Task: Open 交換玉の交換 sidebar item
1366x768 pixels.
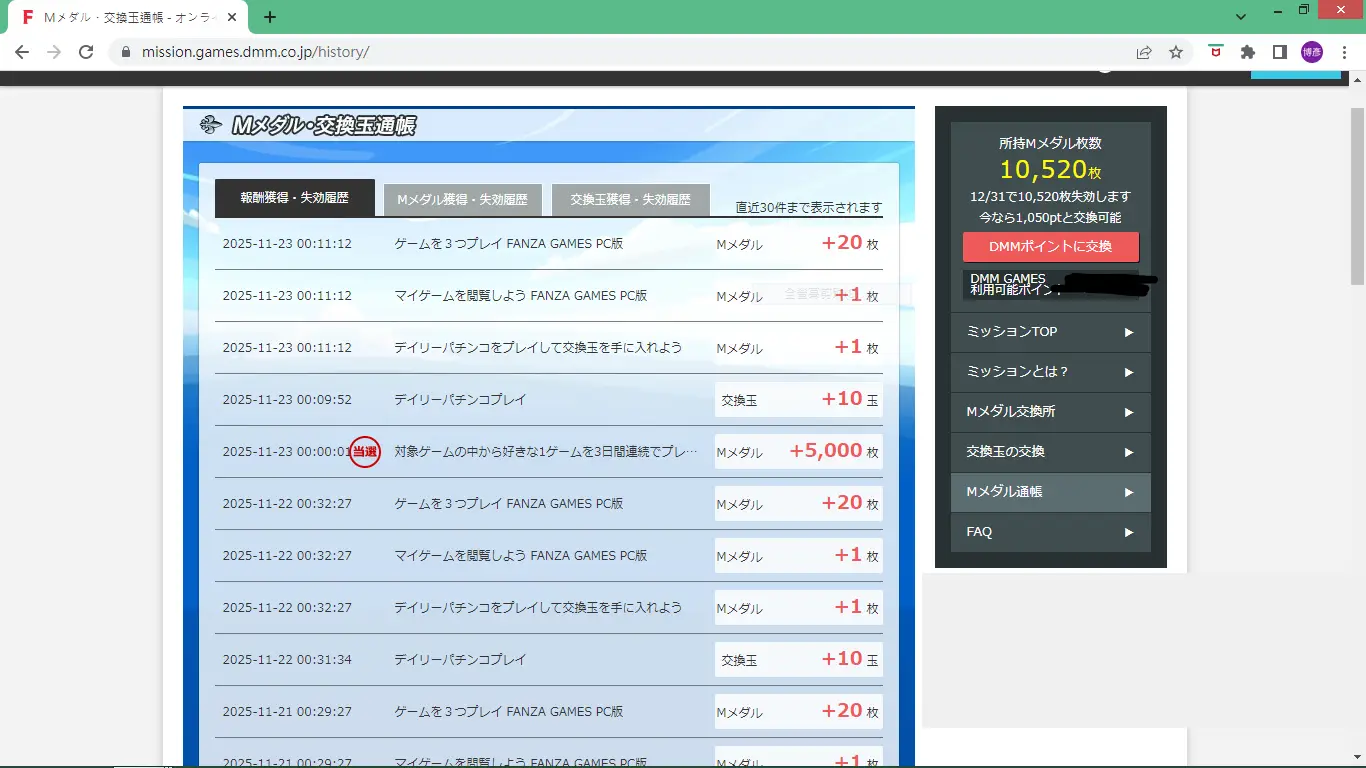Action: [1050, 452]
